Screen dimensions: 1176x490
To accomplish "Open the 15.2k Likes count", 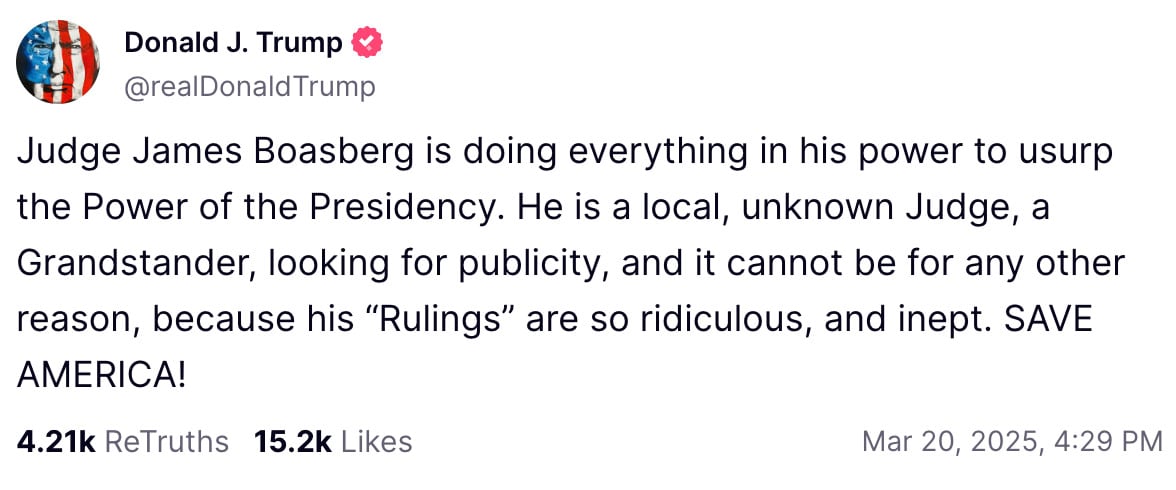I will click(292, 441).
